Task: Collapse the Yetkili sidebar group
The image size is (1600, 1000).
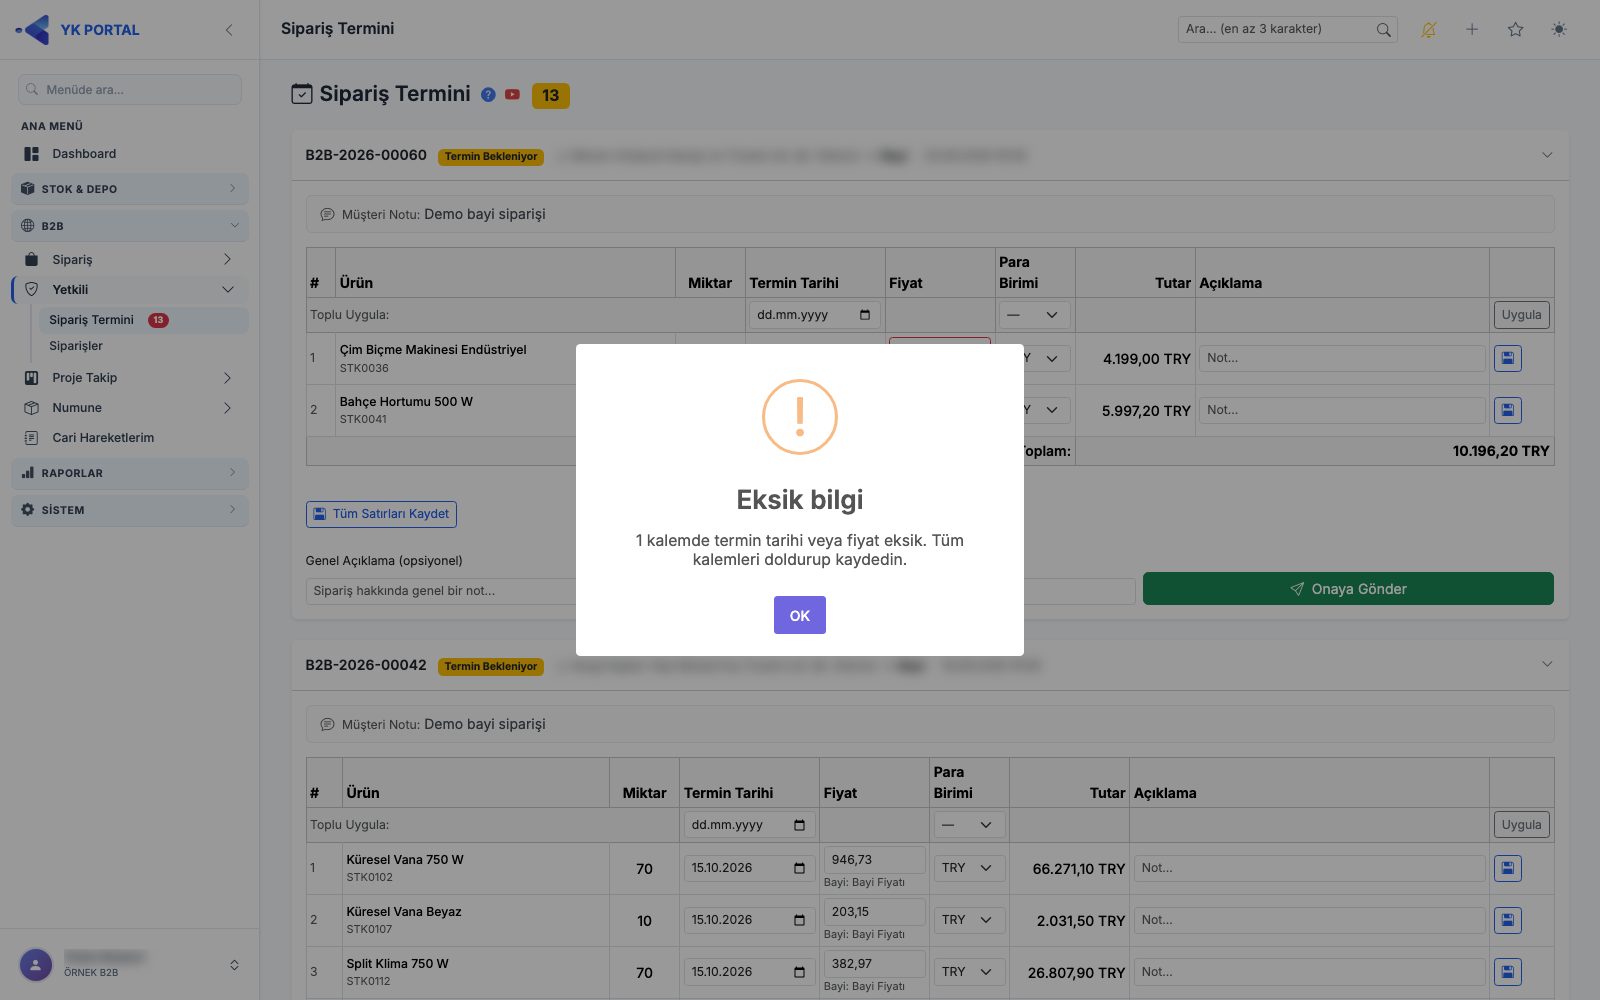Action: pyautogui.click(x=130, y=290)
